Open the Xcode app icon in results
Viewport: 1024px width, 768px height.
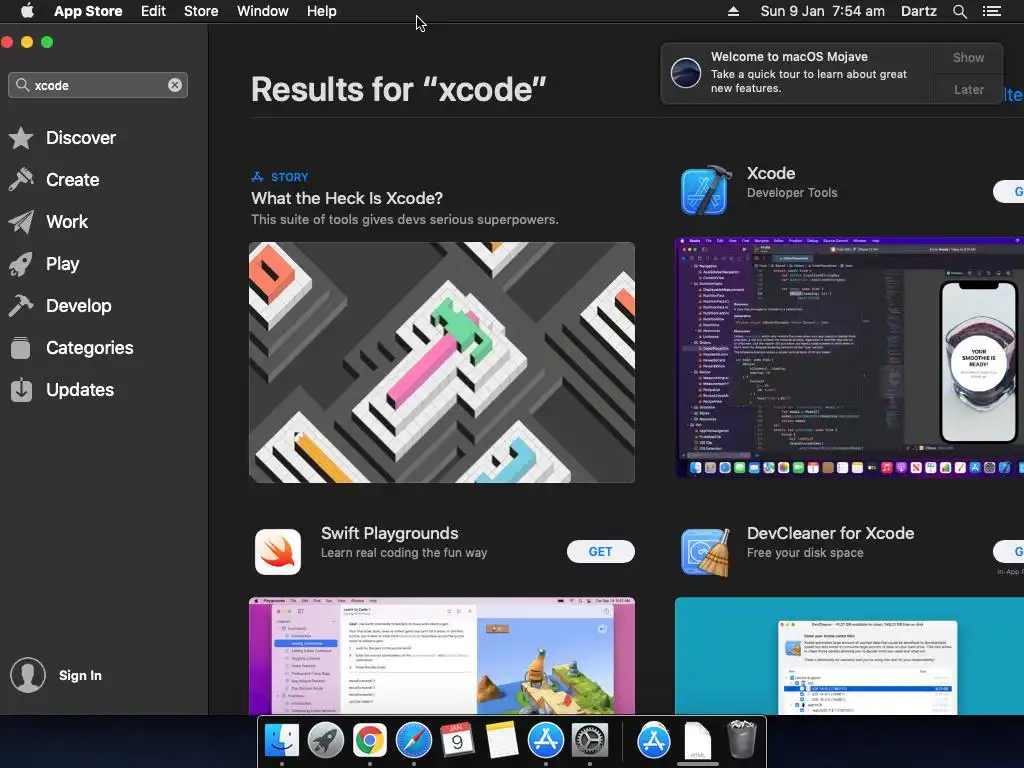click(705, 191)
